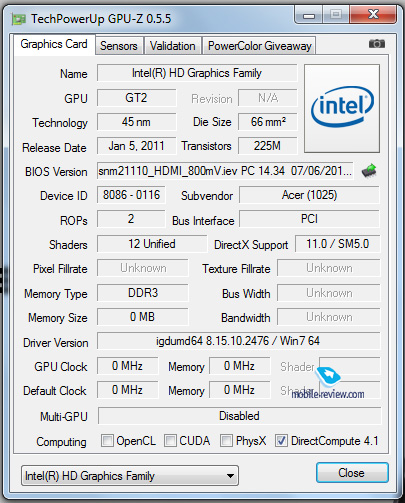Open the Validation tab
The height and width of the screenshot is (503, 405).
point(173,46)
